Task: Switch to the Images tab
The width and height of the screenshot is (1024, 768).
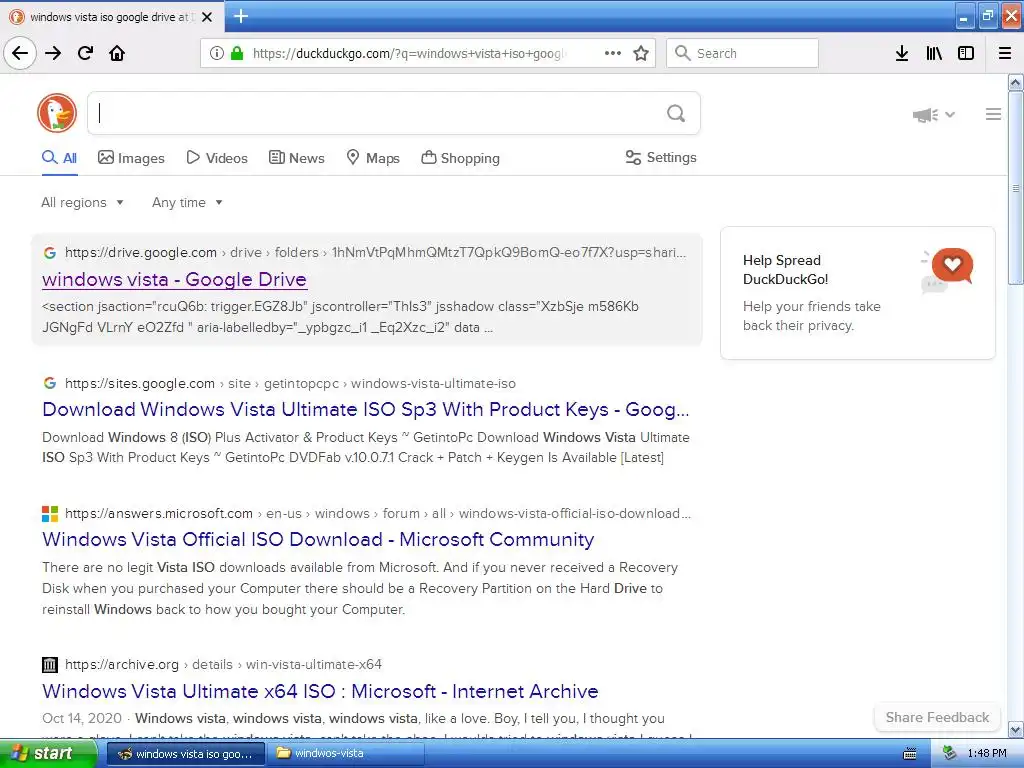Action: click(131, 158)
